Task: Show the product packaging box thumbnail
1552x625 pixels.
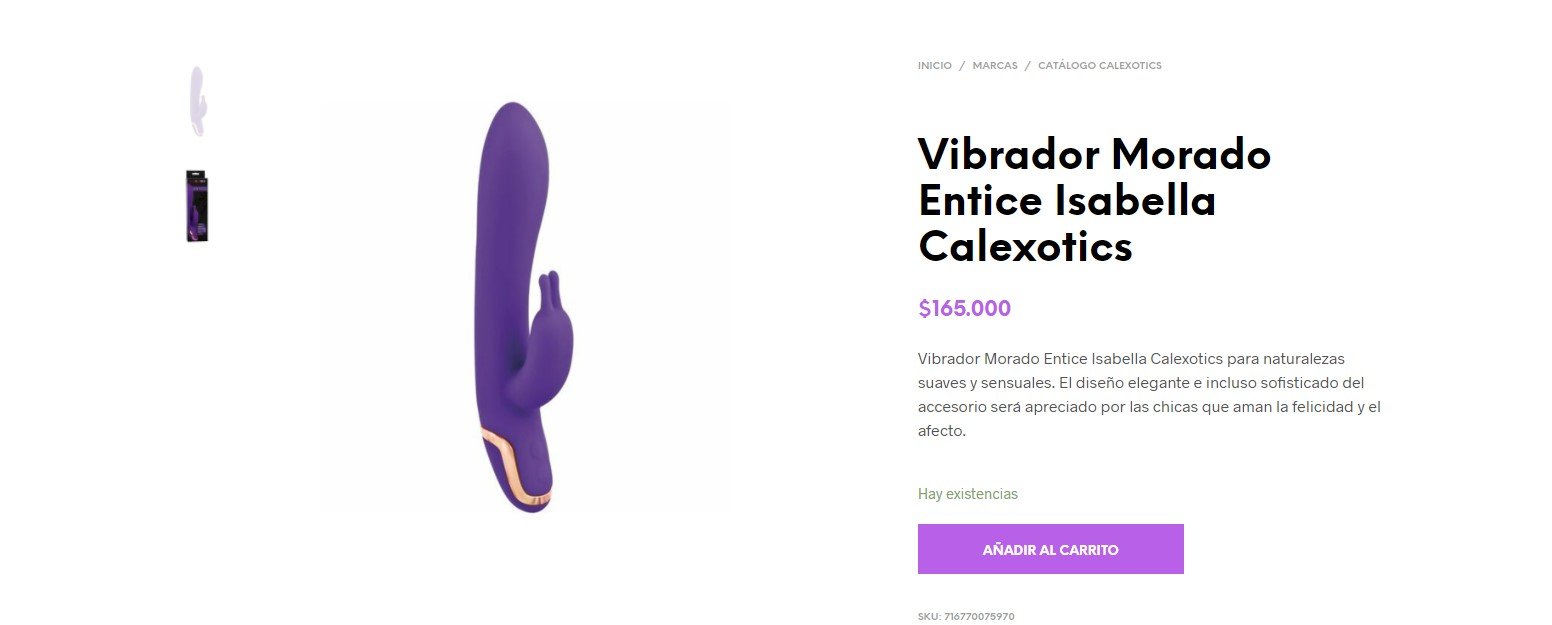Action: coord(197,206)
